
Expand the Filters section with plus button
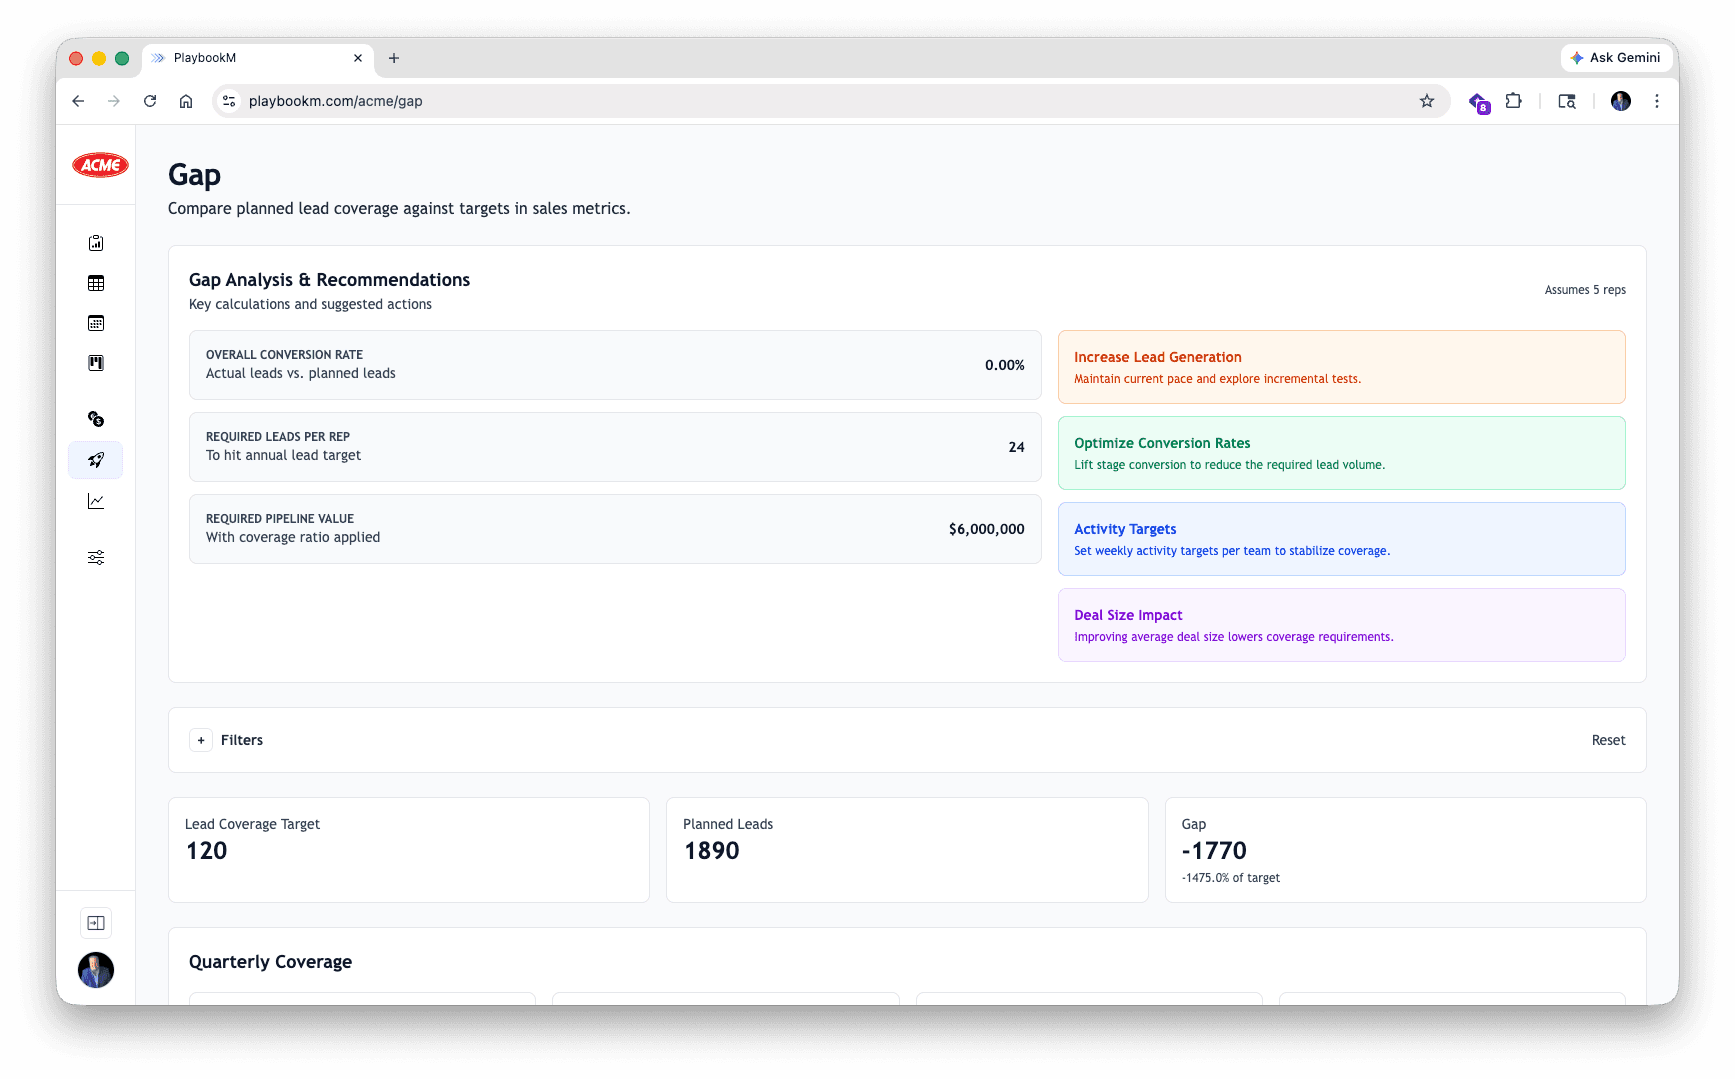click(x=201, y=740)
